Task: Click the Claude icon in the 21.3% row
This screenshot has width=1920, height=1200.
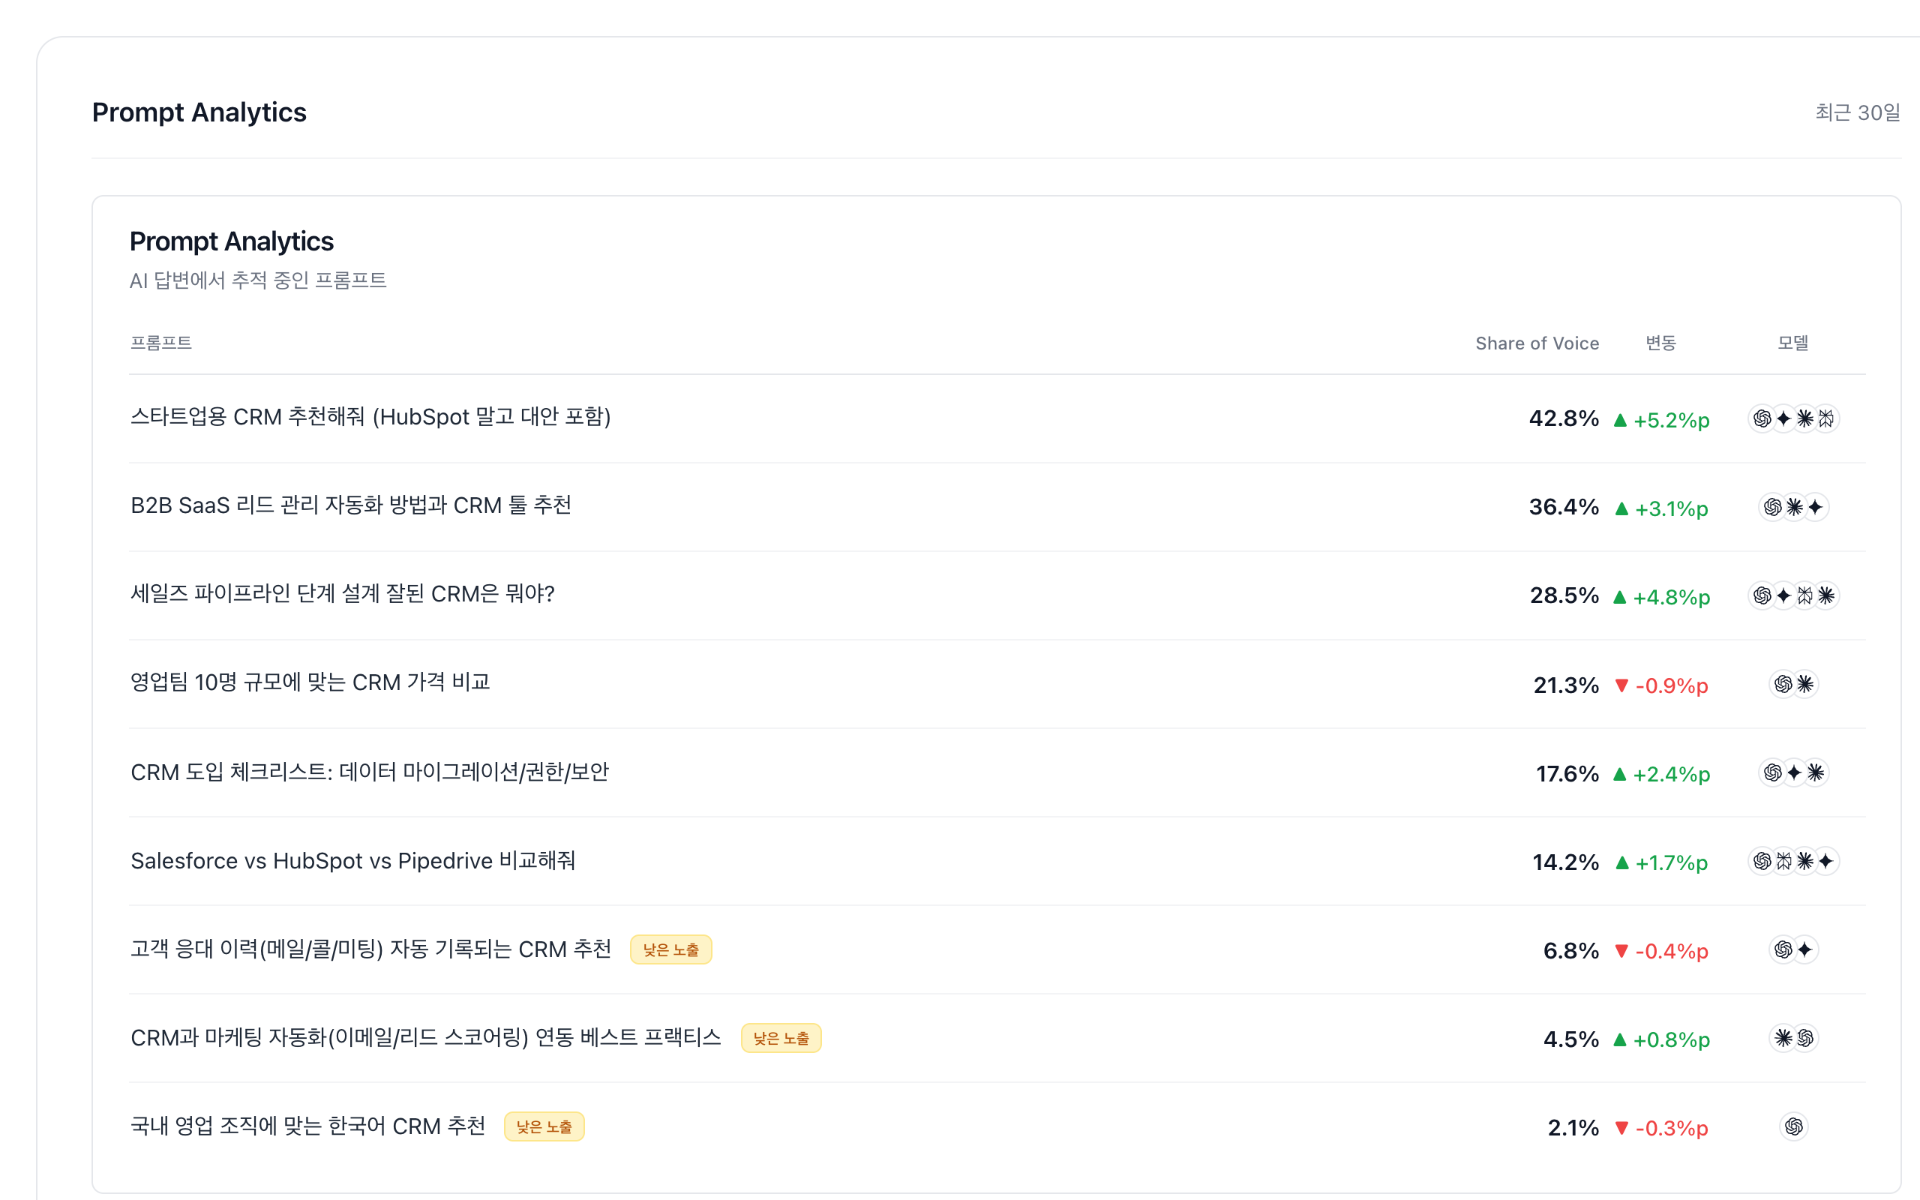Action: (1805, 684)
